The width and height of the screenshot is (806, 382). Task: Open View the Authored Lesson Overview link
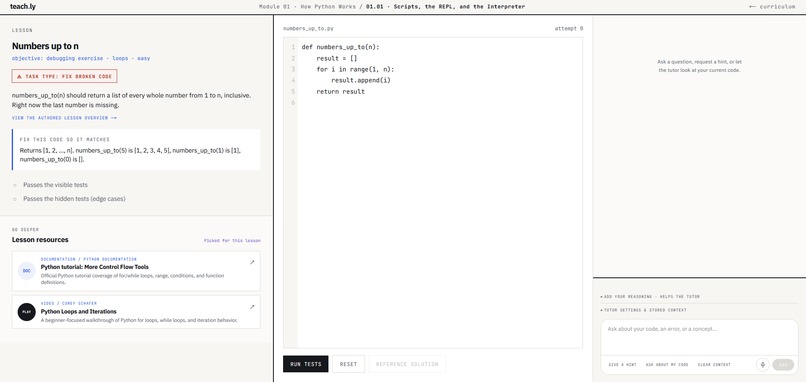click(x=64, y=118)
